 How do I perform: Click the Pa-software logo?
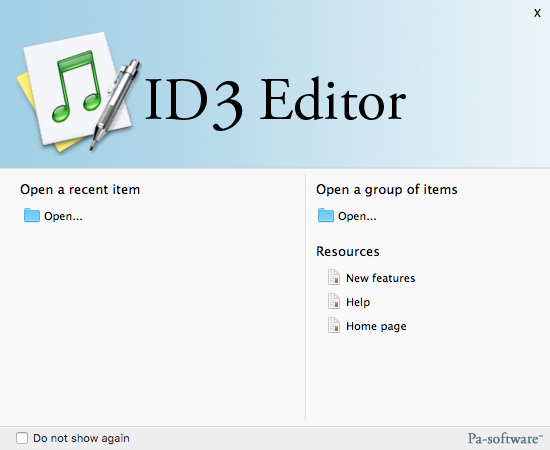tap(505, 438)
